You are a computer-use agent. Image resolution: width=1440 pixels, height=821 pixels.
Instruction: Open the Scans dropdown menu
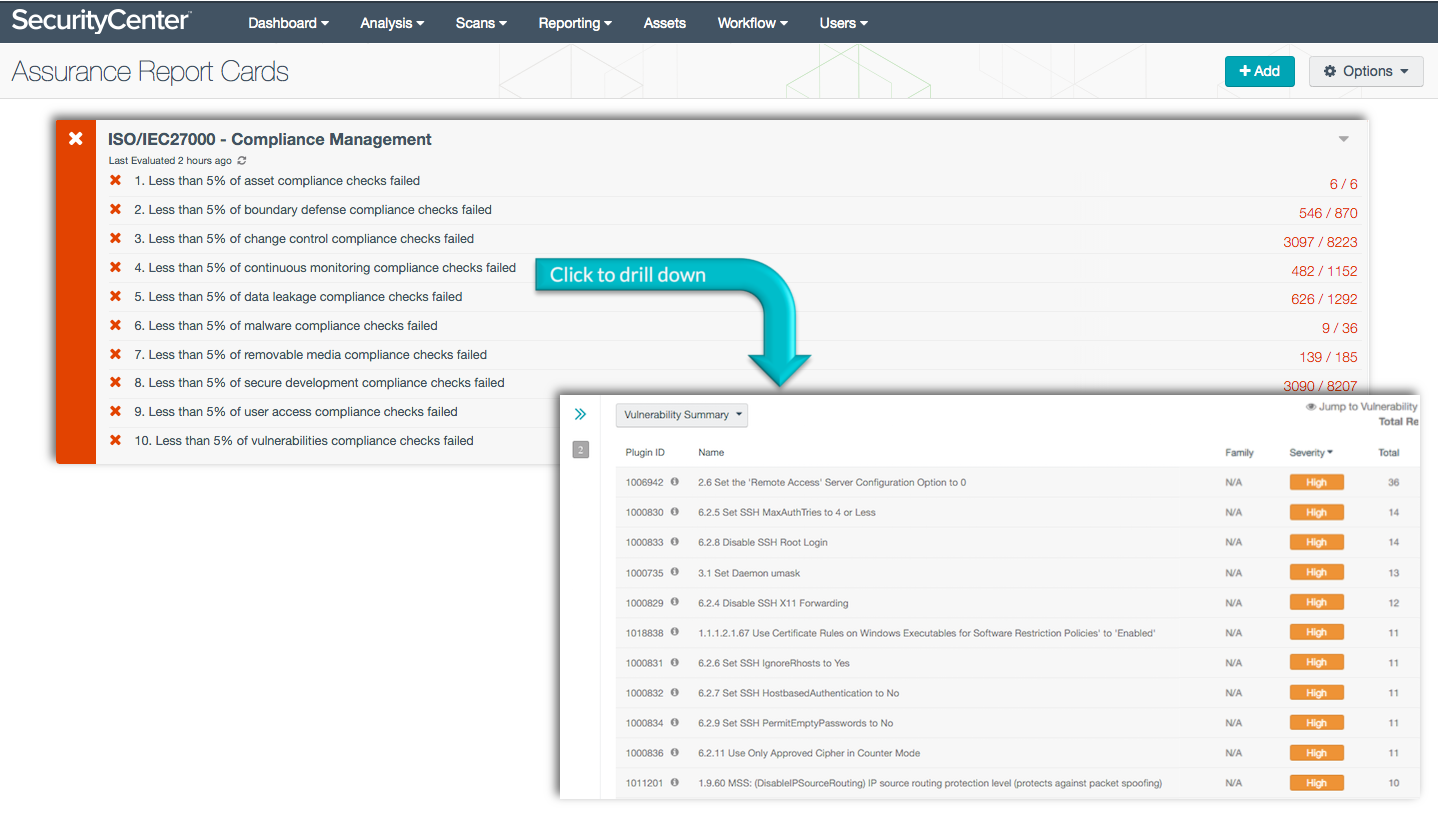[481, 23]
